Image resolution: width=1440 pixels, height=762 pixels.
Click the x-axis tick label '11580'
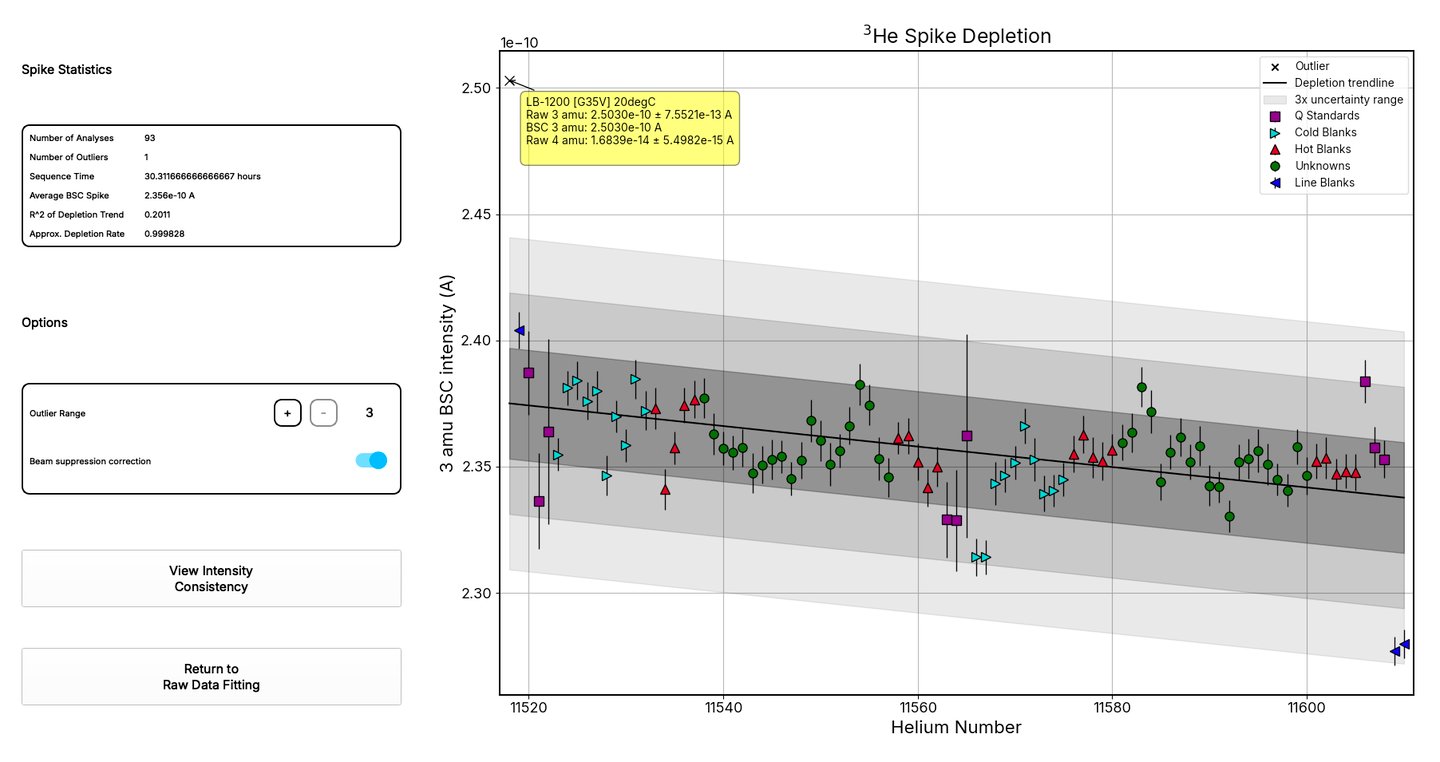[1112, 707]
